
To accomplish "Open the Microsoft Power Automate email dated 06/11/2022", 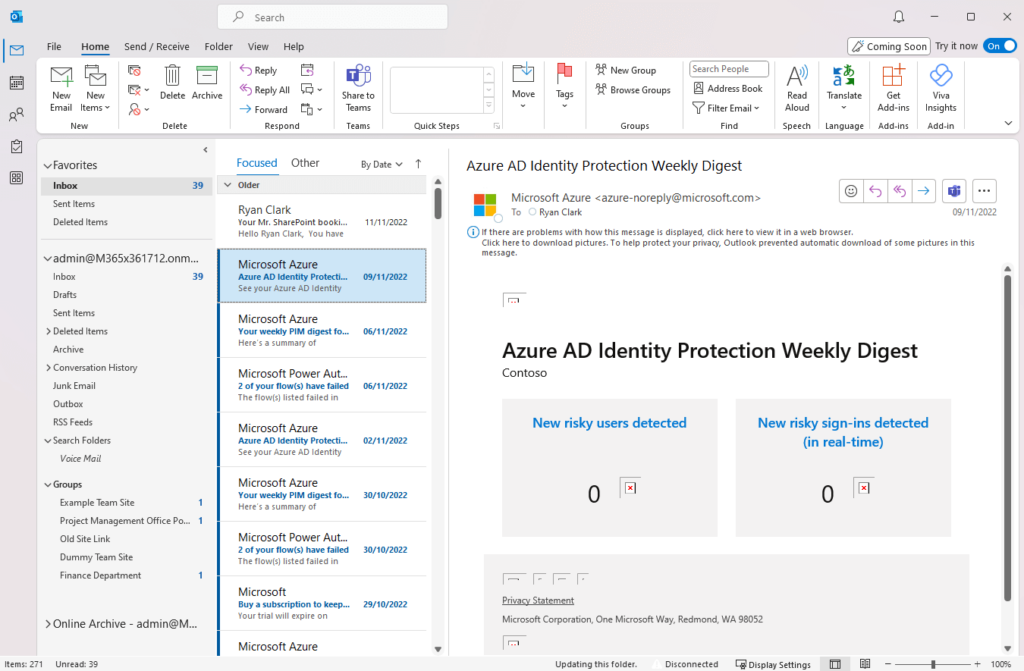I will pyautogui.click(x=322, y=385).
